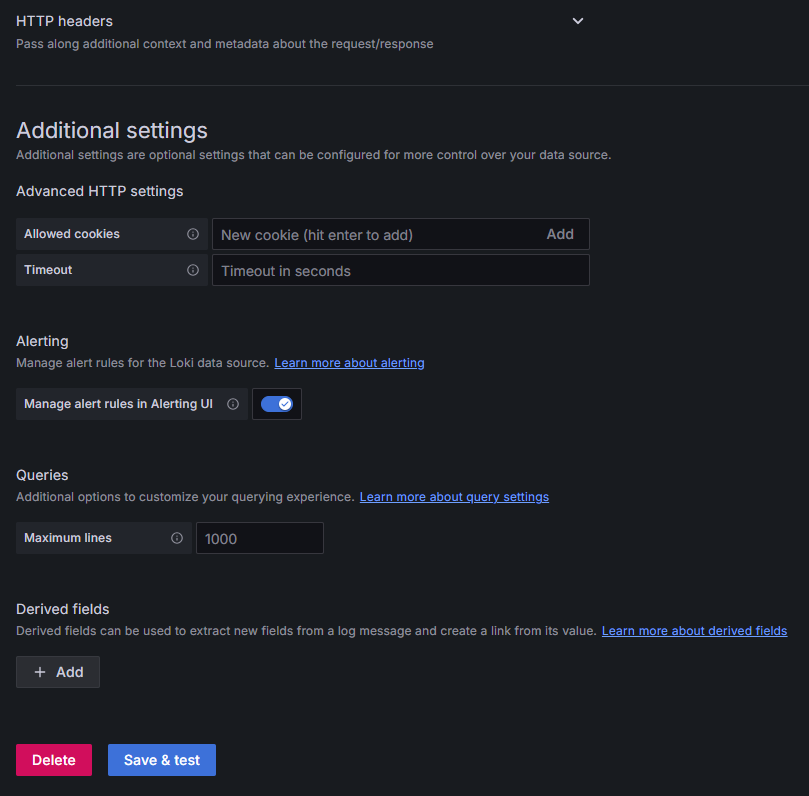Click the Timeout info icon
Screen dimensions: 809x796
click(x=192, y=270)
